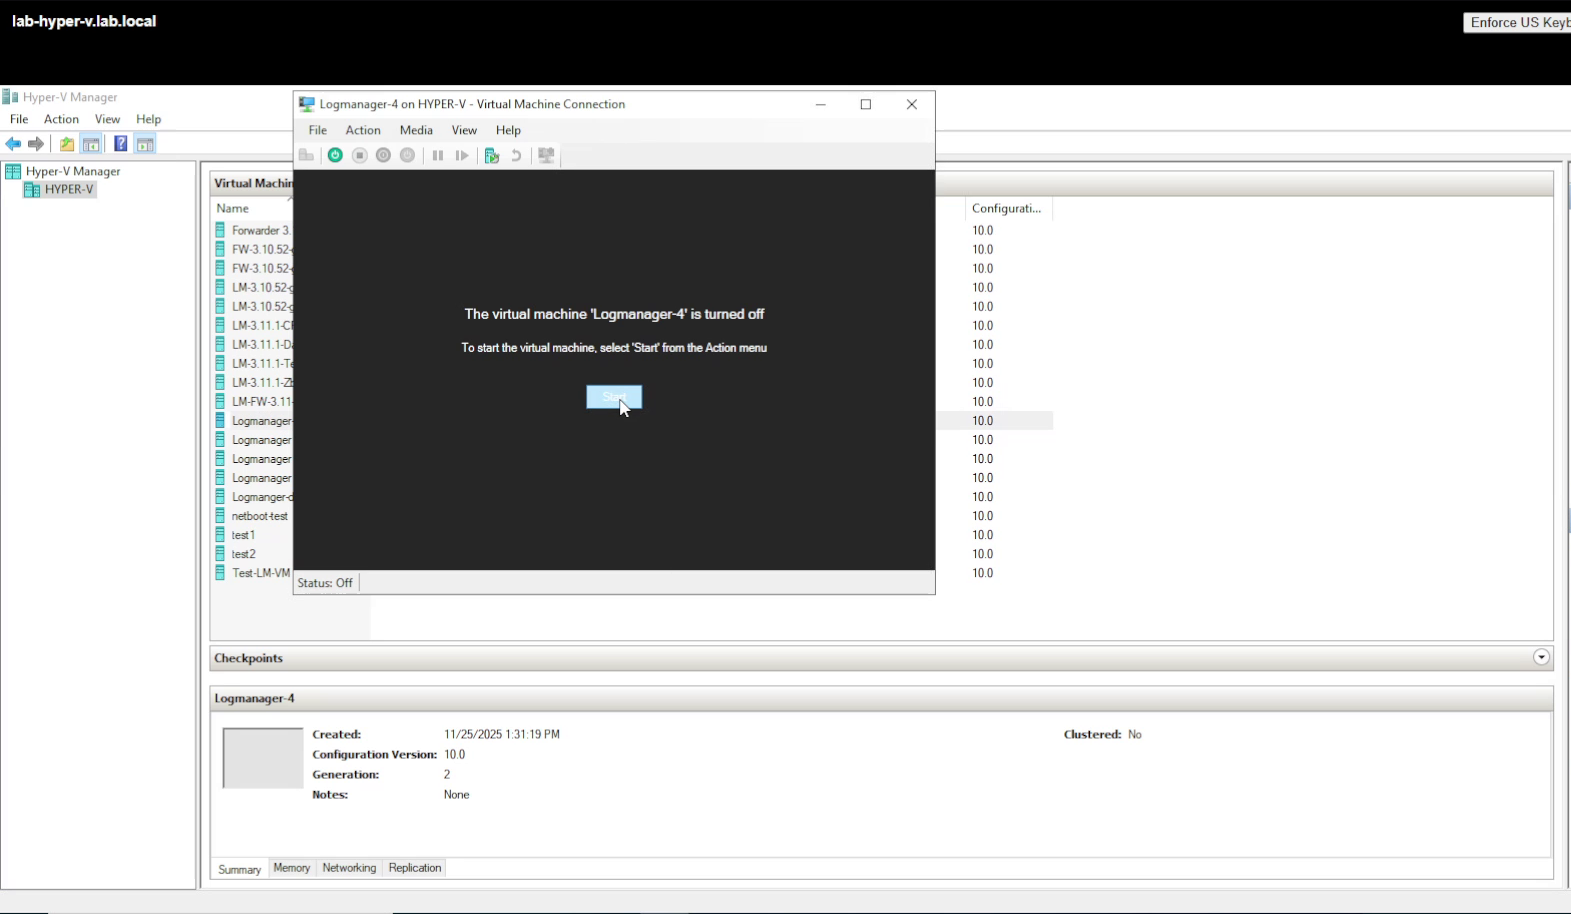Open File menu in VM Connection window
The height and width of the screenshot is (914, 1571).
point(318,130)
